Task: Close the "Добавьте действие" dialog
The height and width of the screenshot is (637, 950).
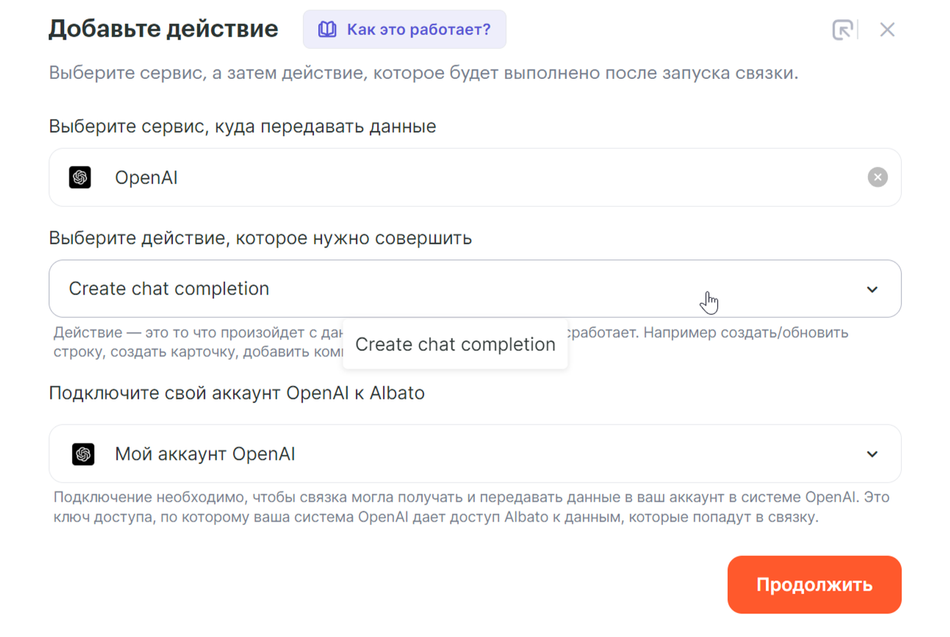Action: (887, 30)
